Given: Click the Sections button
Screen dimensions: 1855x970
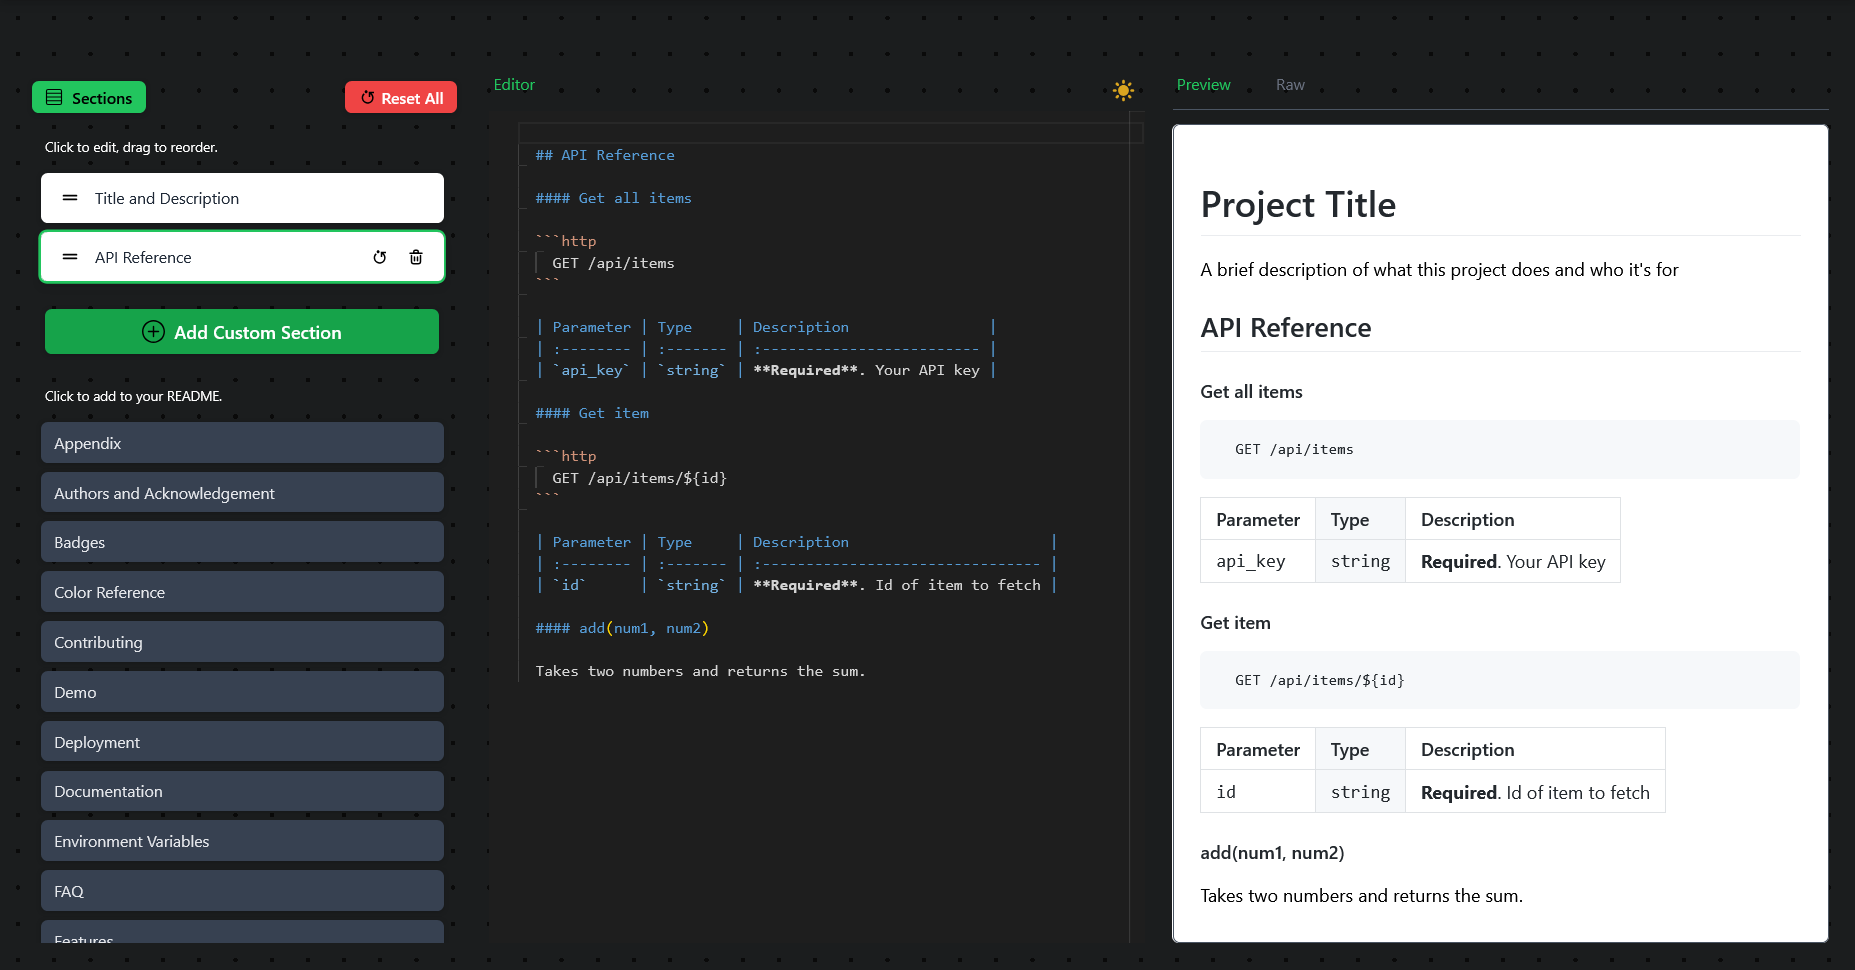Looking at the screenshot, I should (89, 97).
